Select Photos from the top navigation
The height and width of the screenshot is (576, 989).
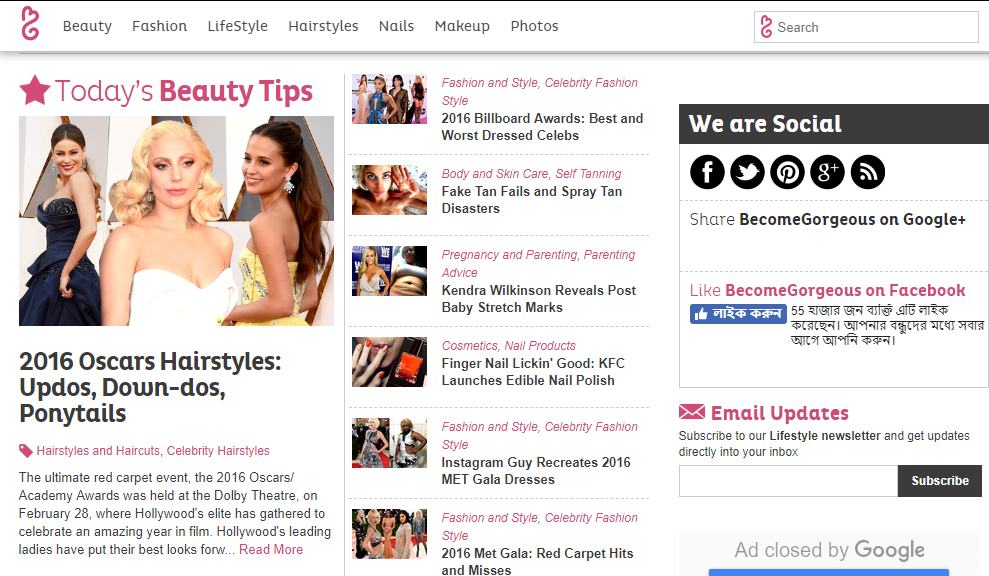pos(534,27)
